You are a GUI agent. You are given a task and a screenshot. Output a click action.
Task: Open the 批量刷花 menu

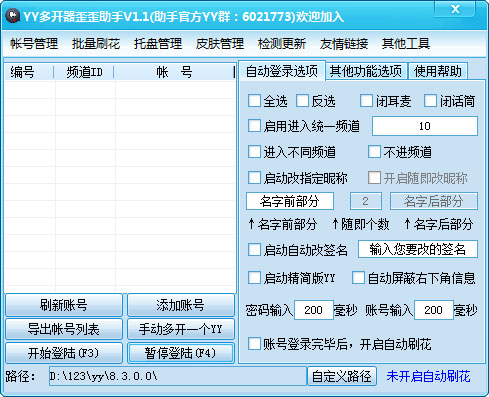coord(96,44)
